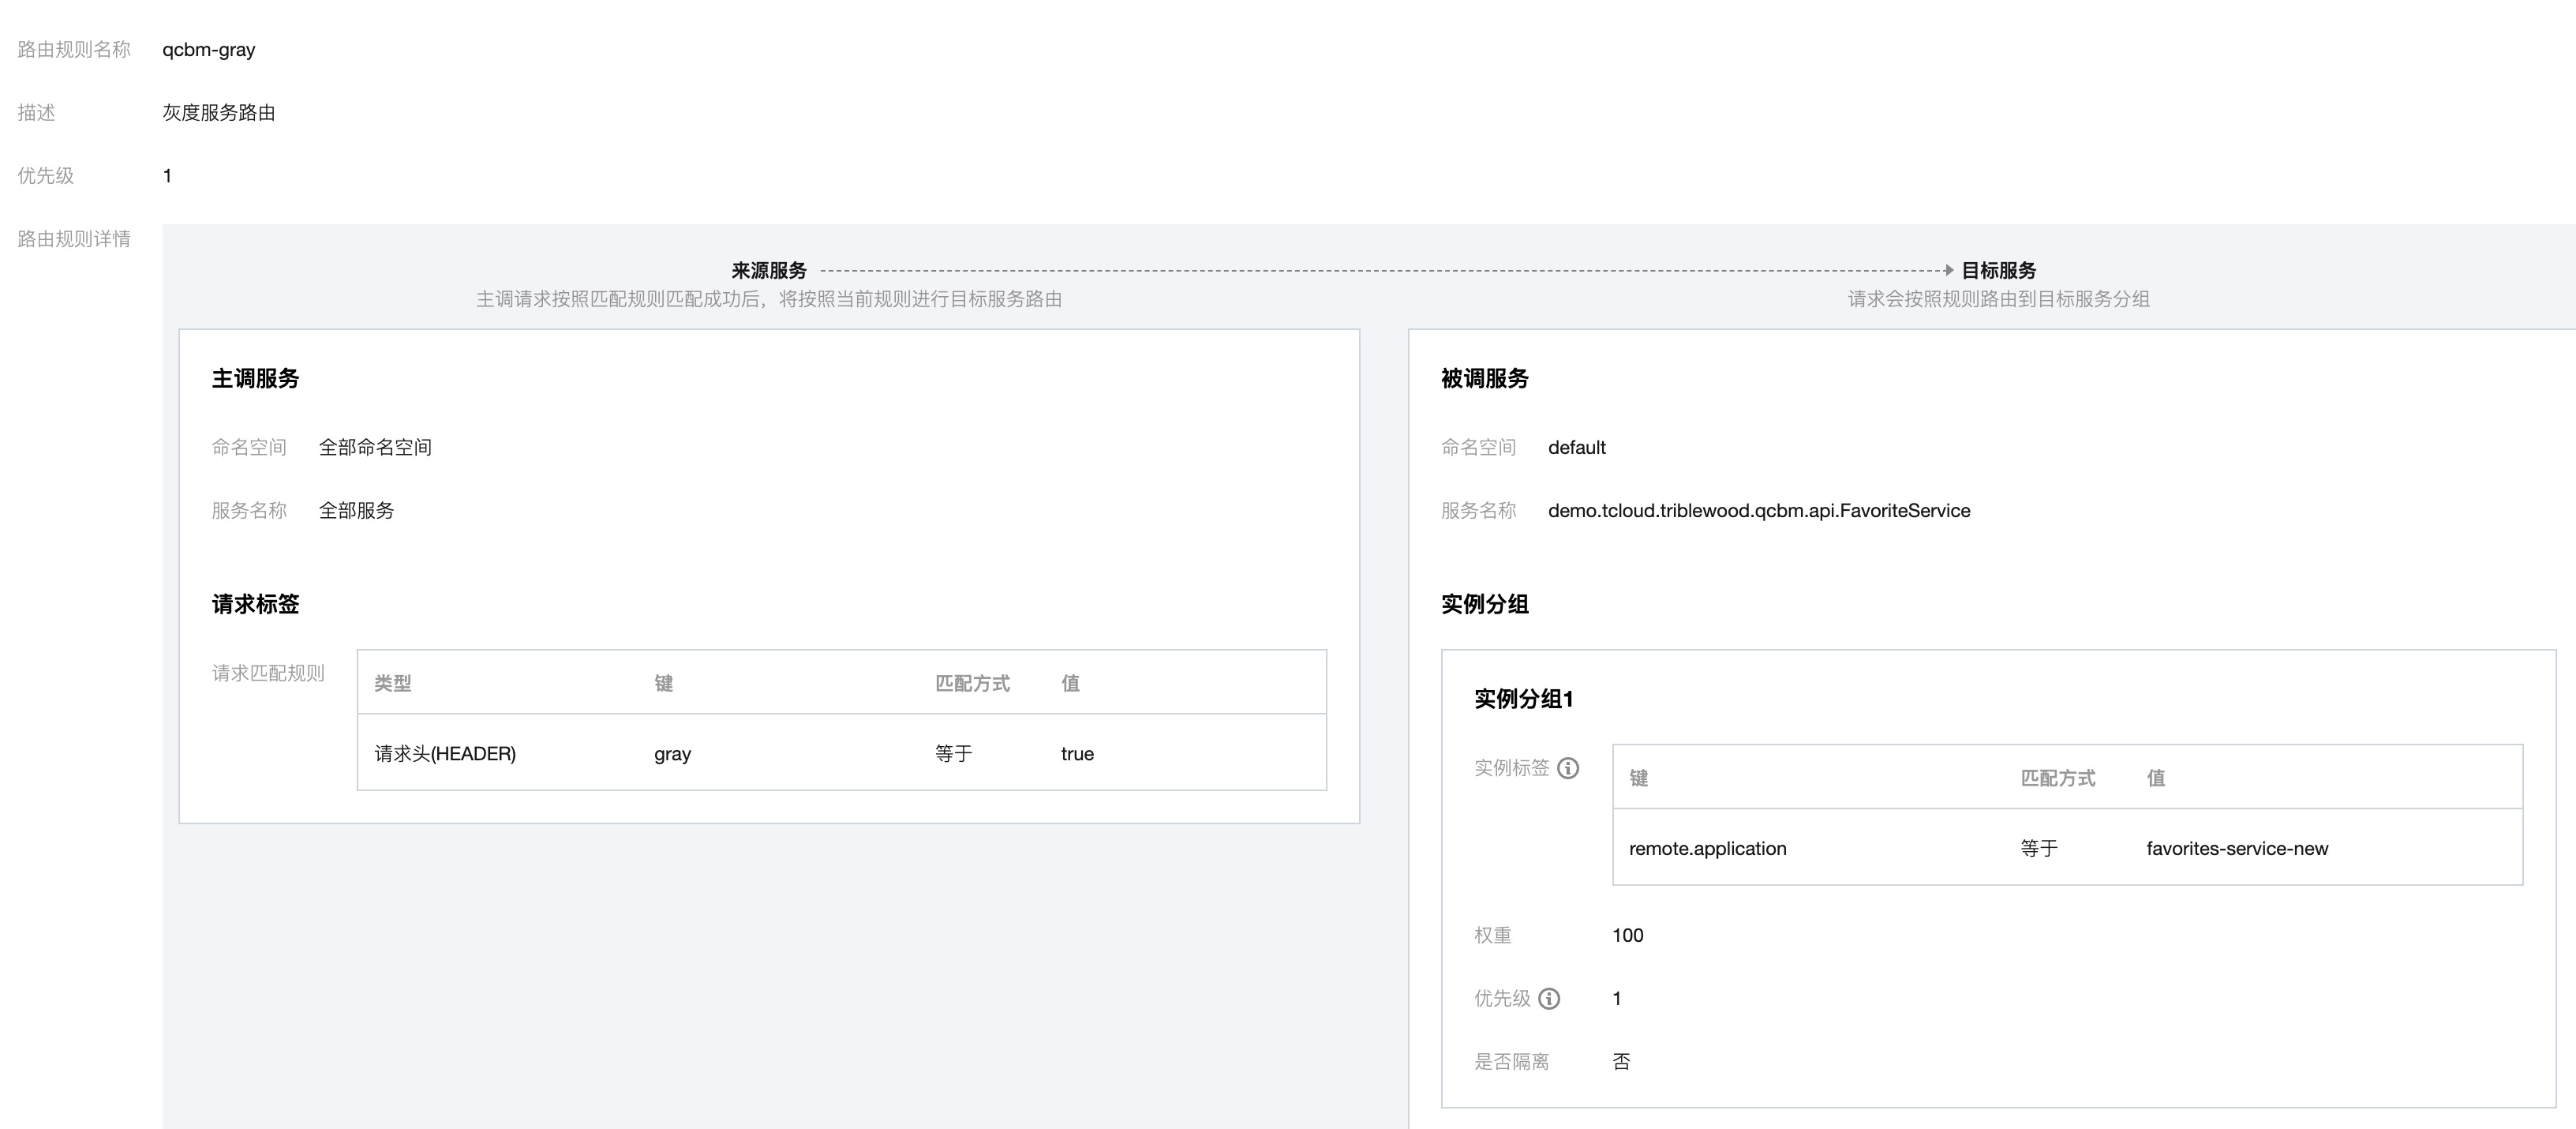Select service name demo.tcloud.triblewood.qcbm.api.FavoriteService
The width and height of the screenshot is (2576, 1129).
1759,511
